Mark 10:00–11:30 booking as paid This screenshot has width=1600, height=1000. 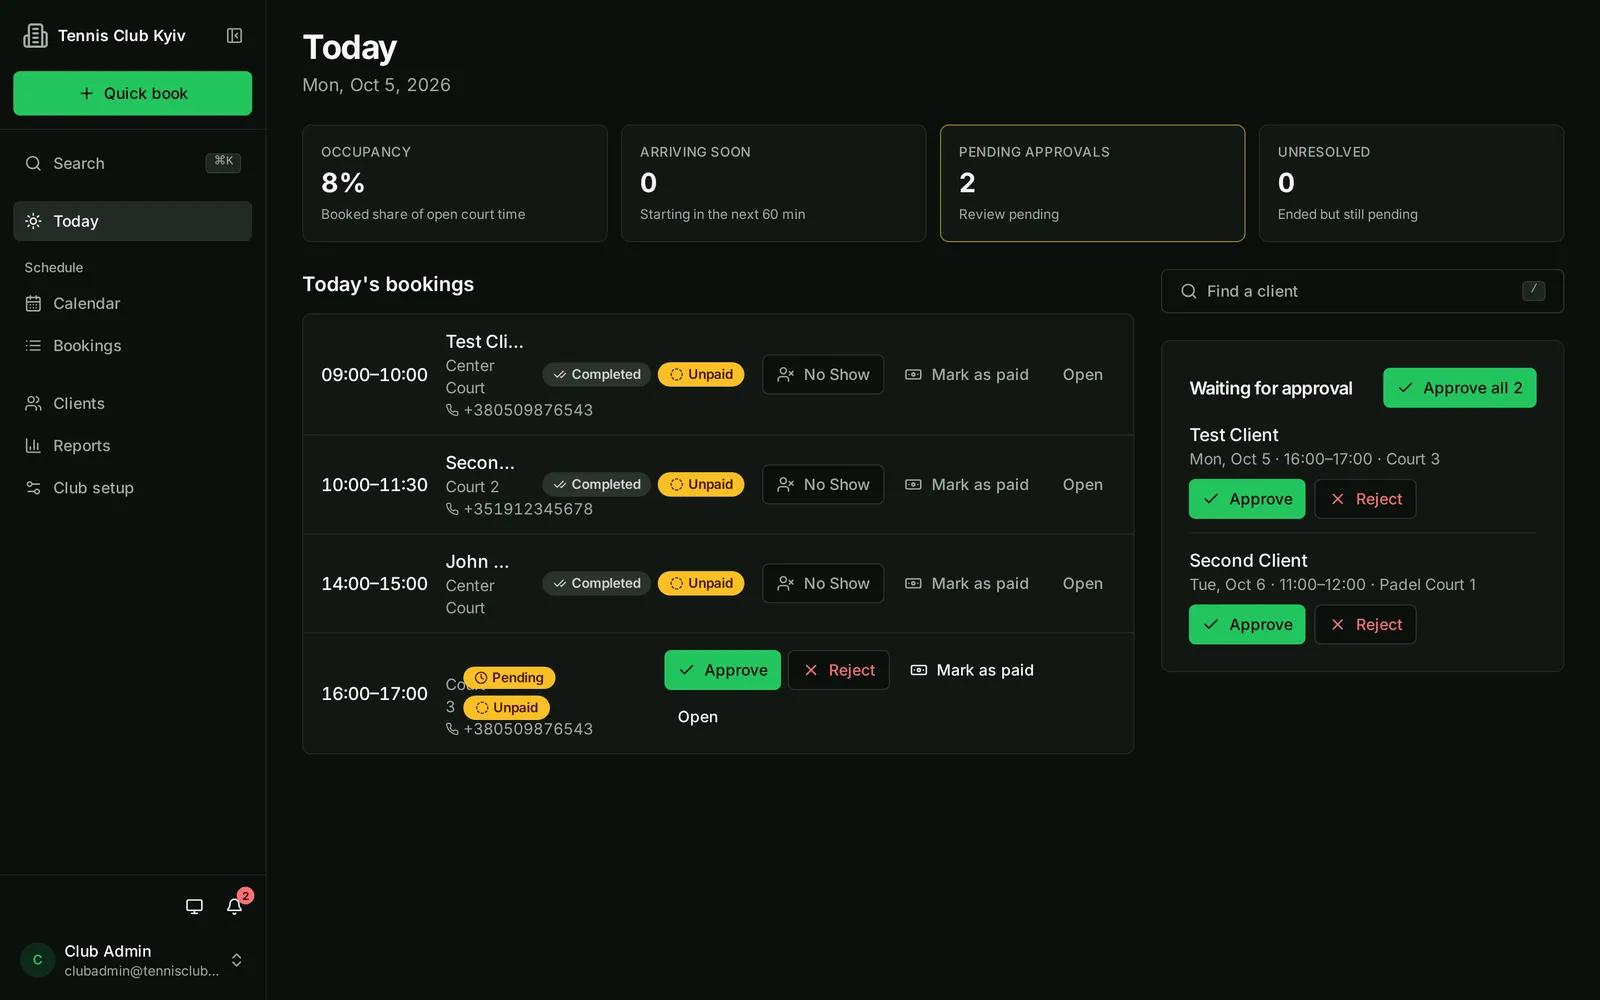(967, 484)
